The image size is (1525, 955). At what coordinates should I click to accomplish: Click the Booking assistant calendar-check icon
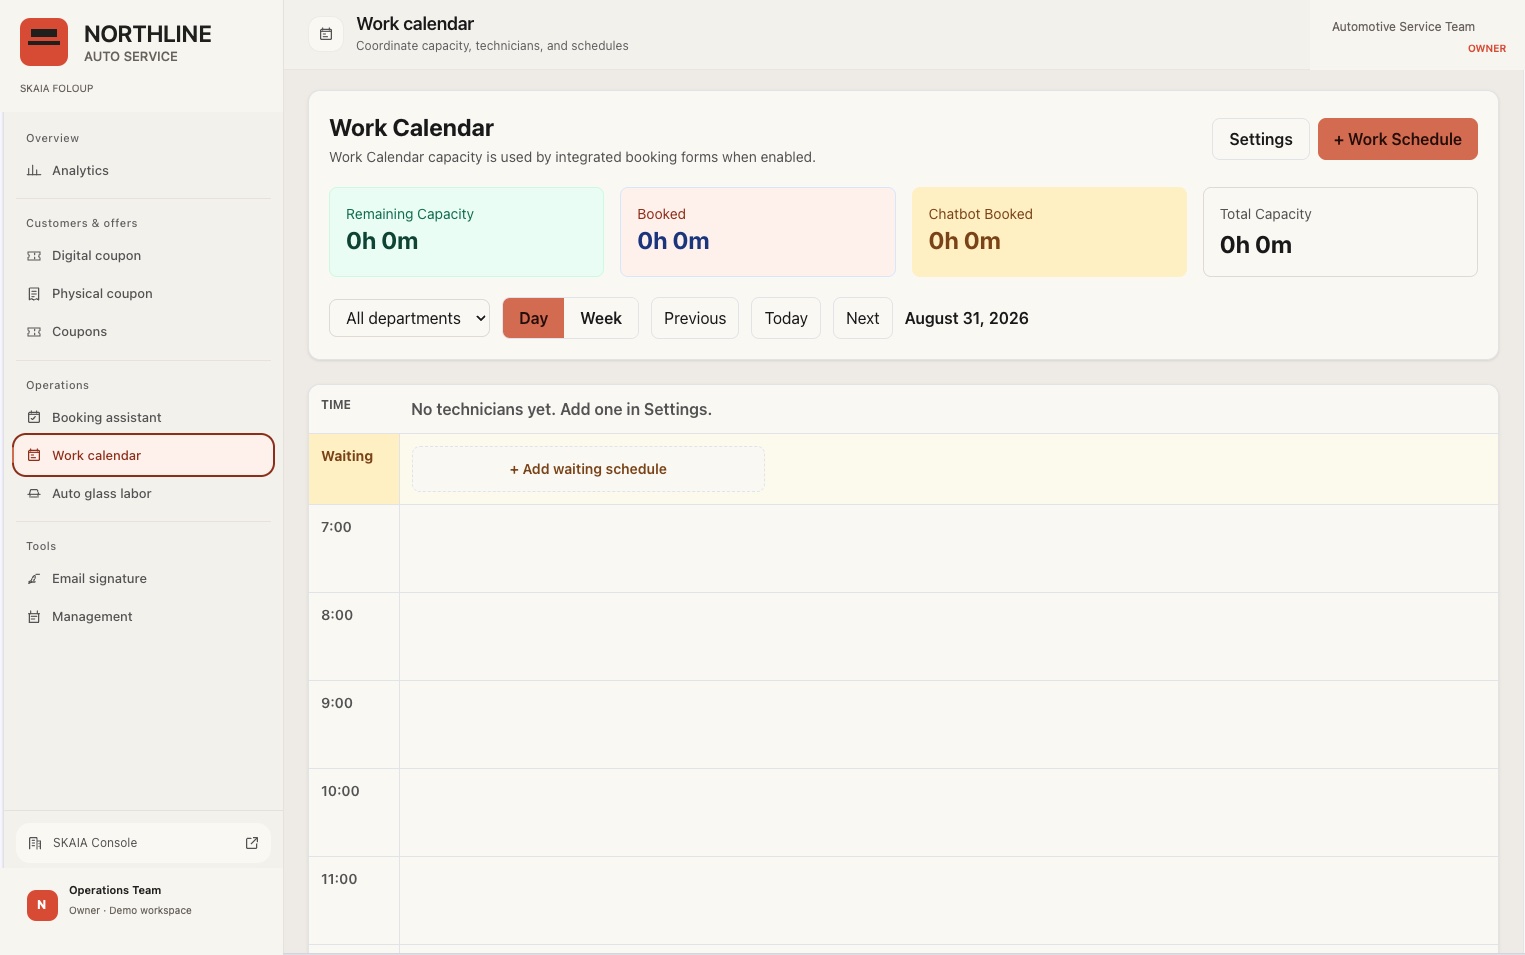pyautogui.click(x=34, y=418)
